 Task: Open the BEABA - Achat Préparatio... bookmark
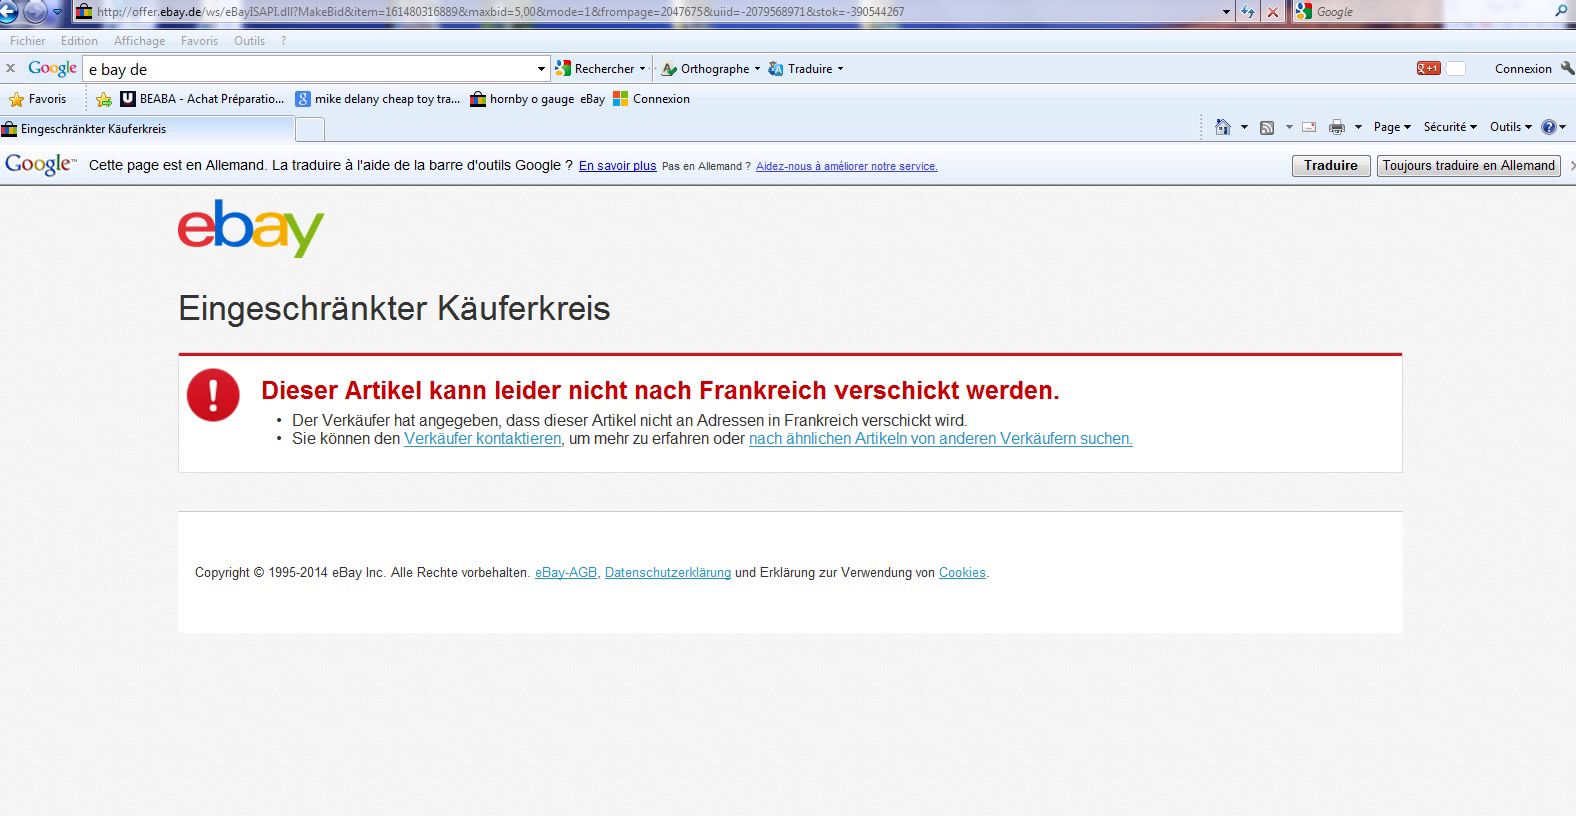pyautogui.click(x=201, y=99)
